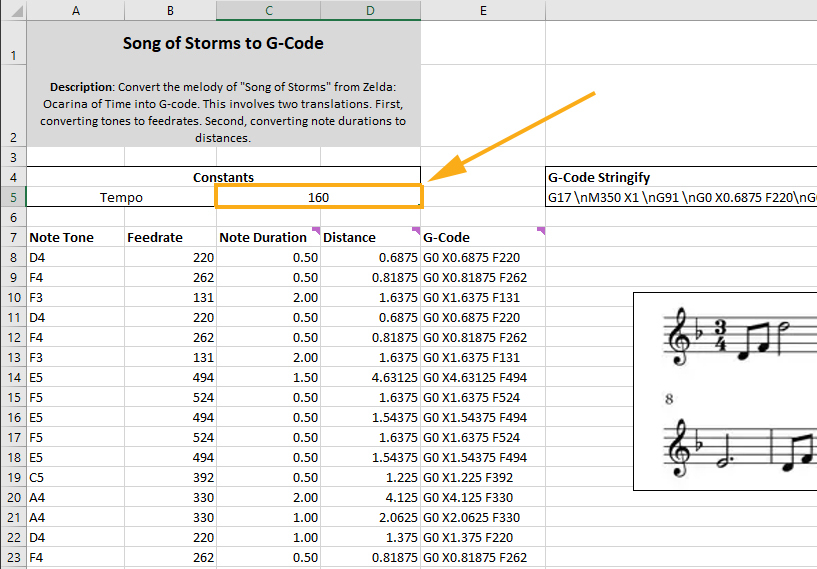Select Note Duration 2.00 in row 10

point(268,297)
